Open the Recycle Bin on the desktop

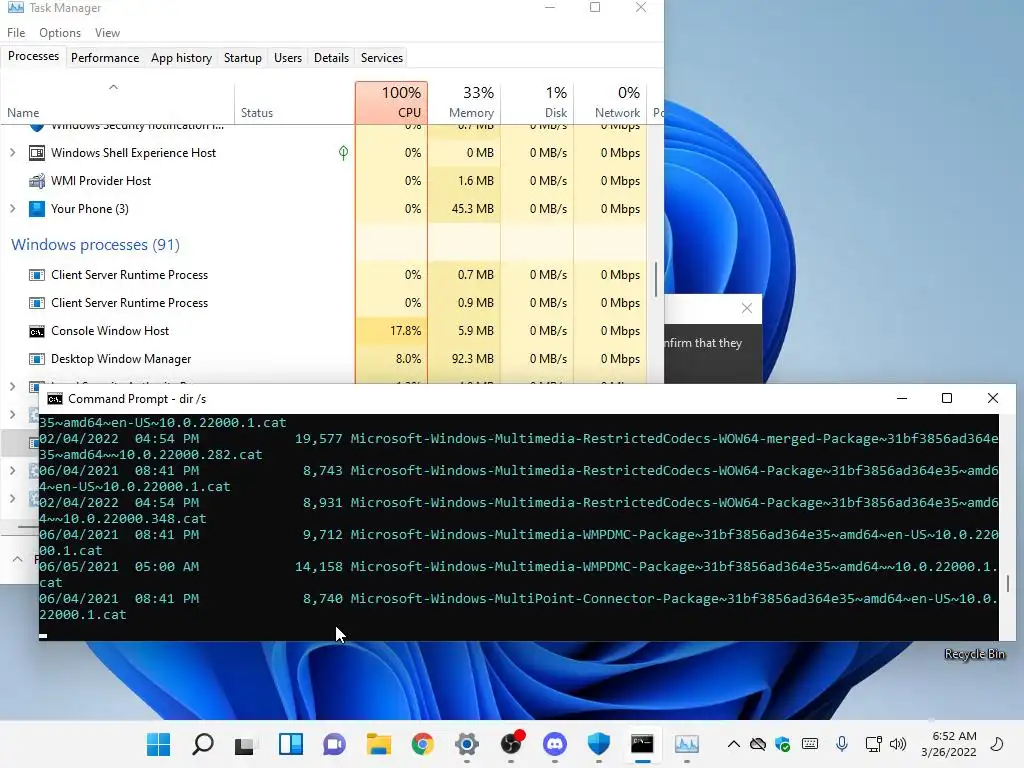(974, 654)
